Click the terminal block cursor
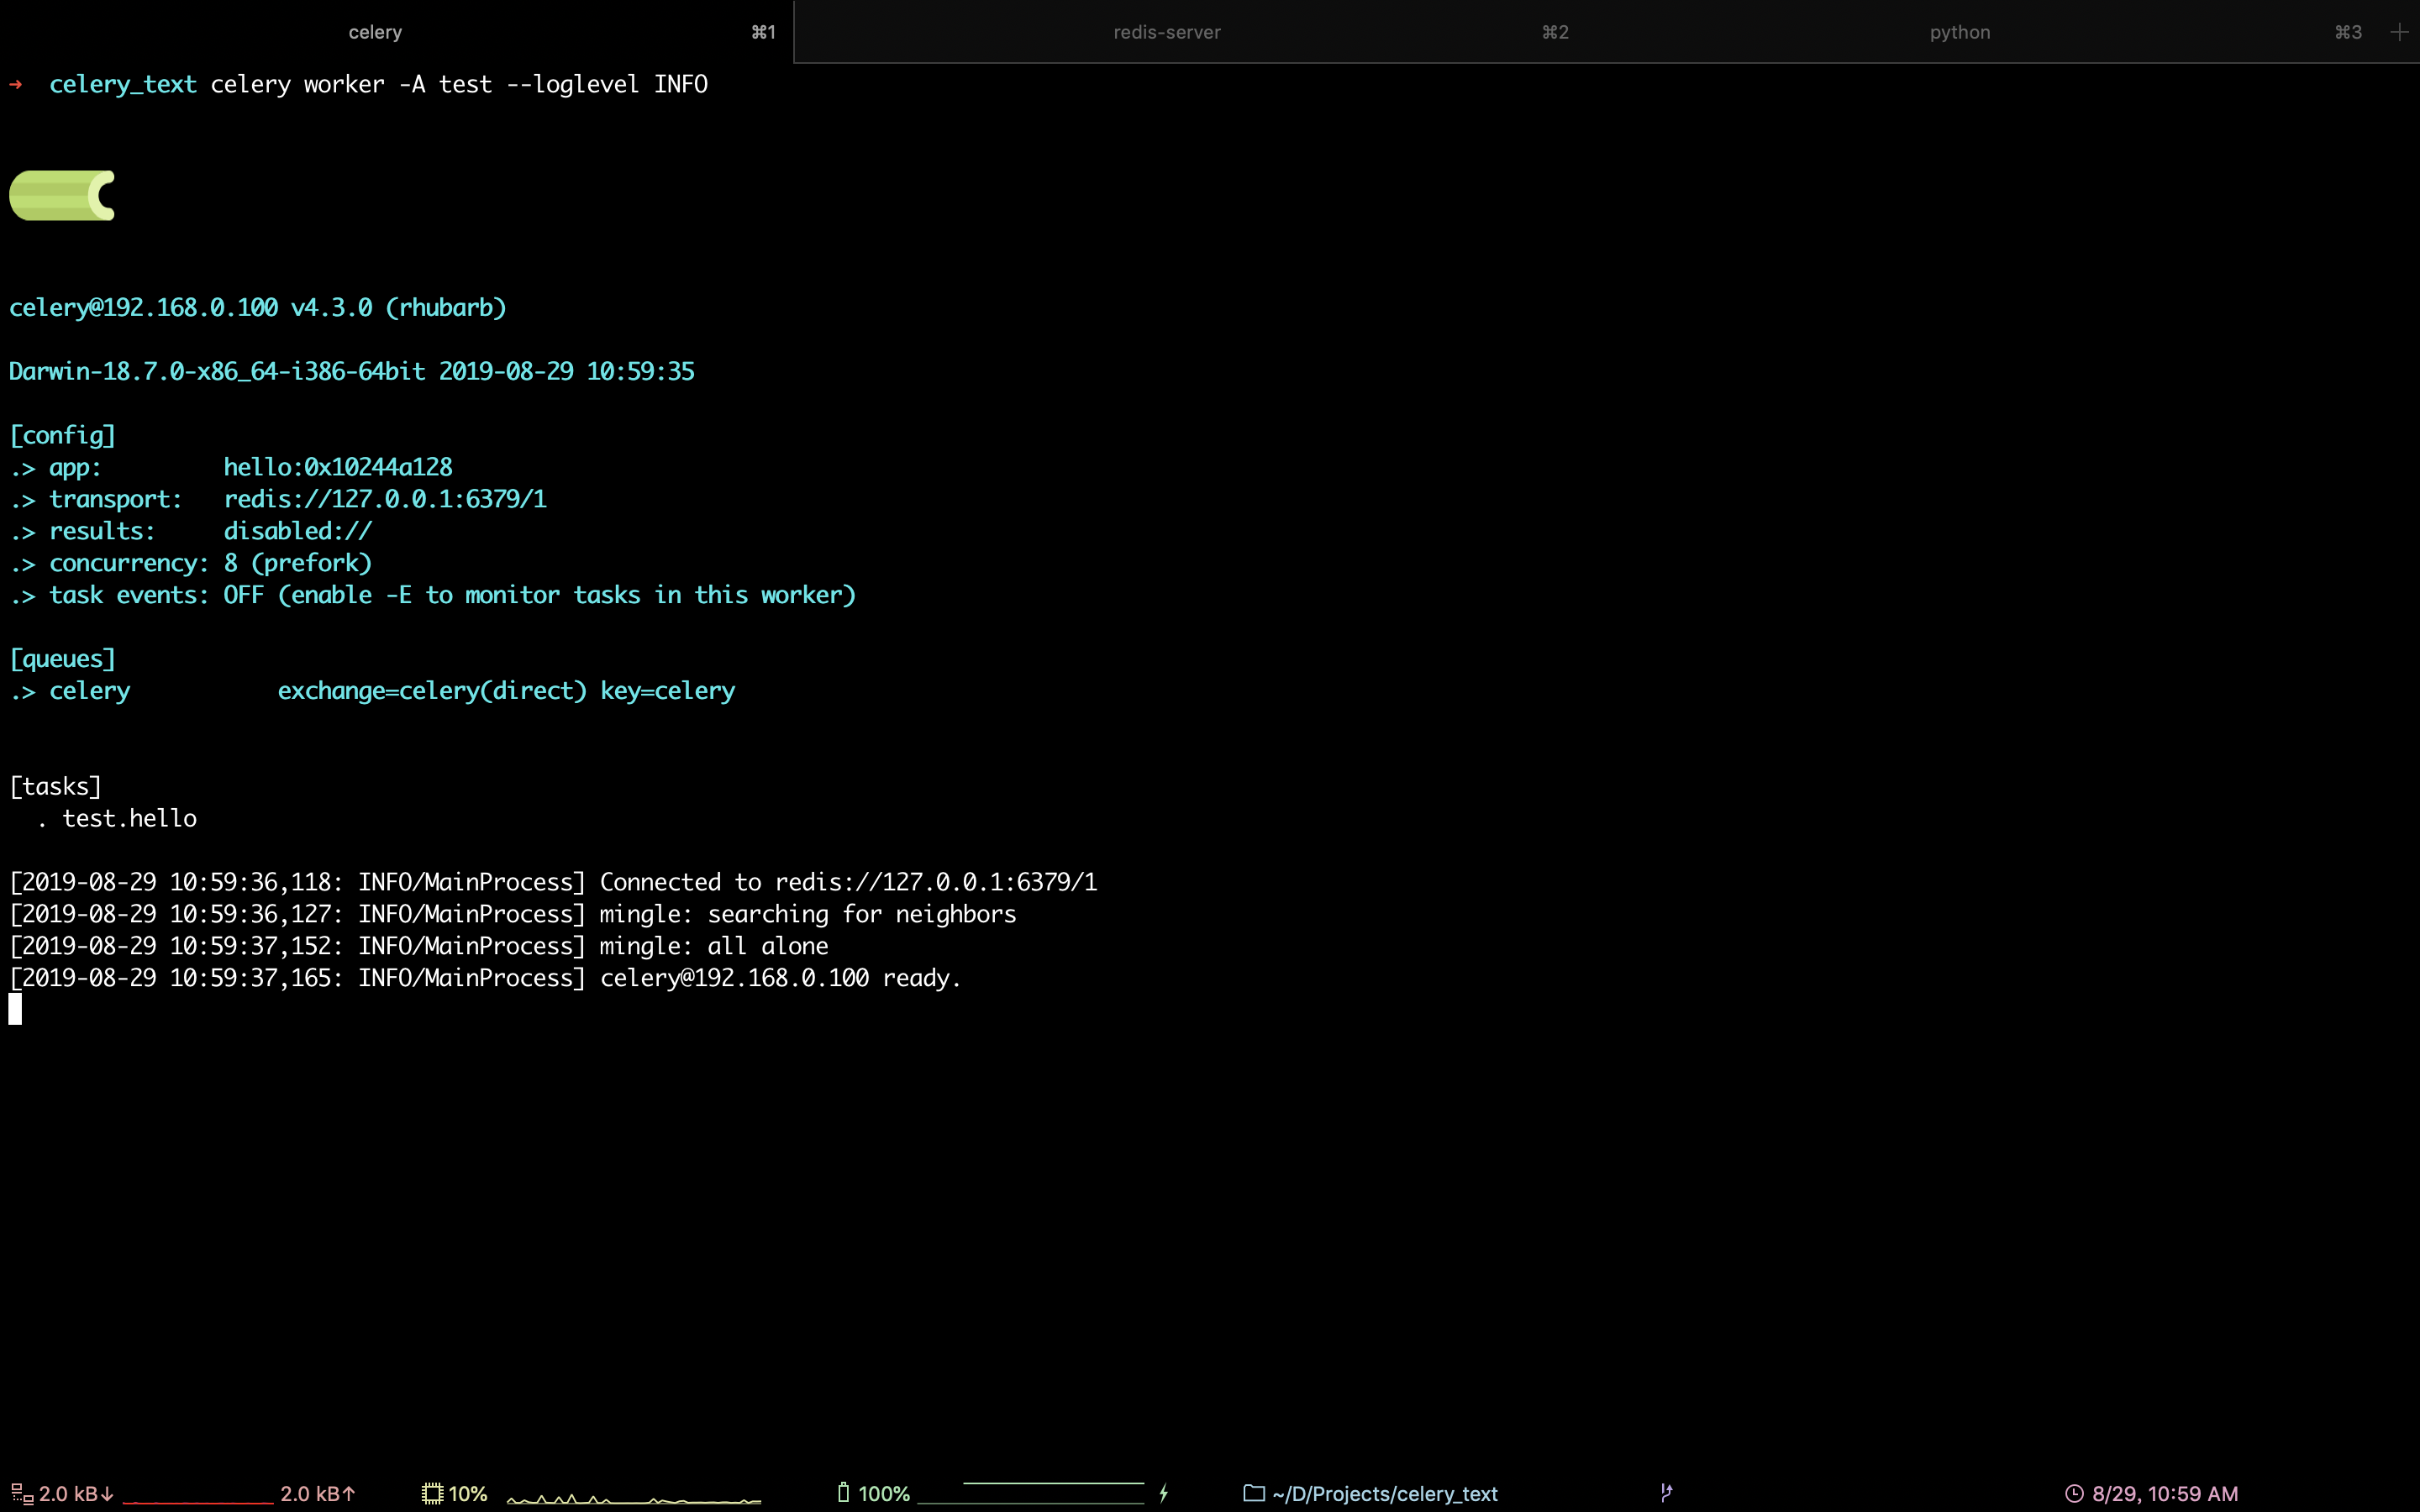 point(15,1009)
